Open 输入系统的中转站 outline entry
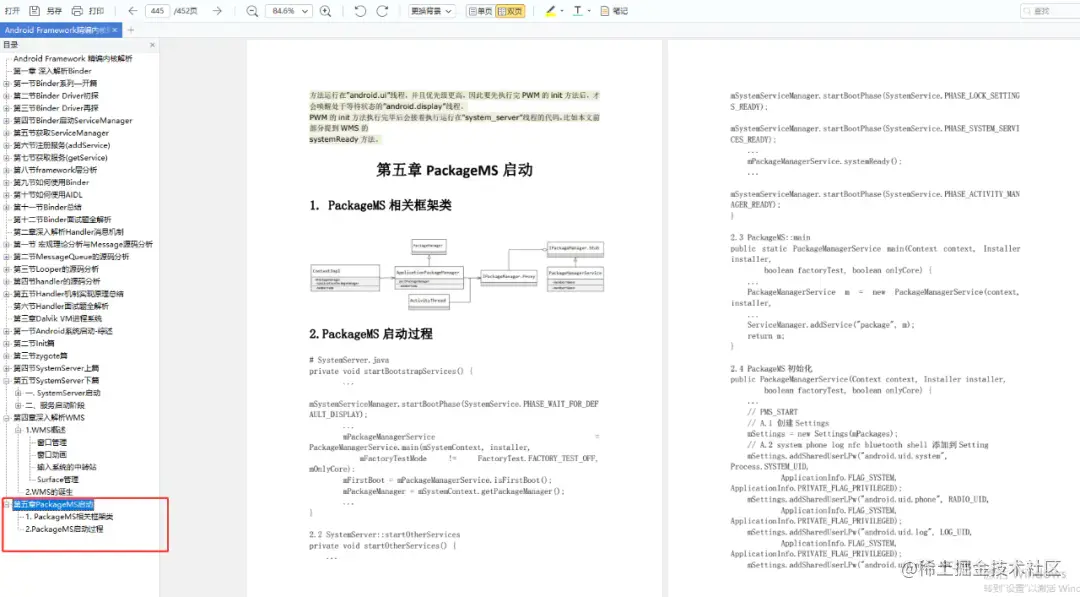Image resolution: width=1080 pixels, height=597 pixels. [x=67, y=468]
